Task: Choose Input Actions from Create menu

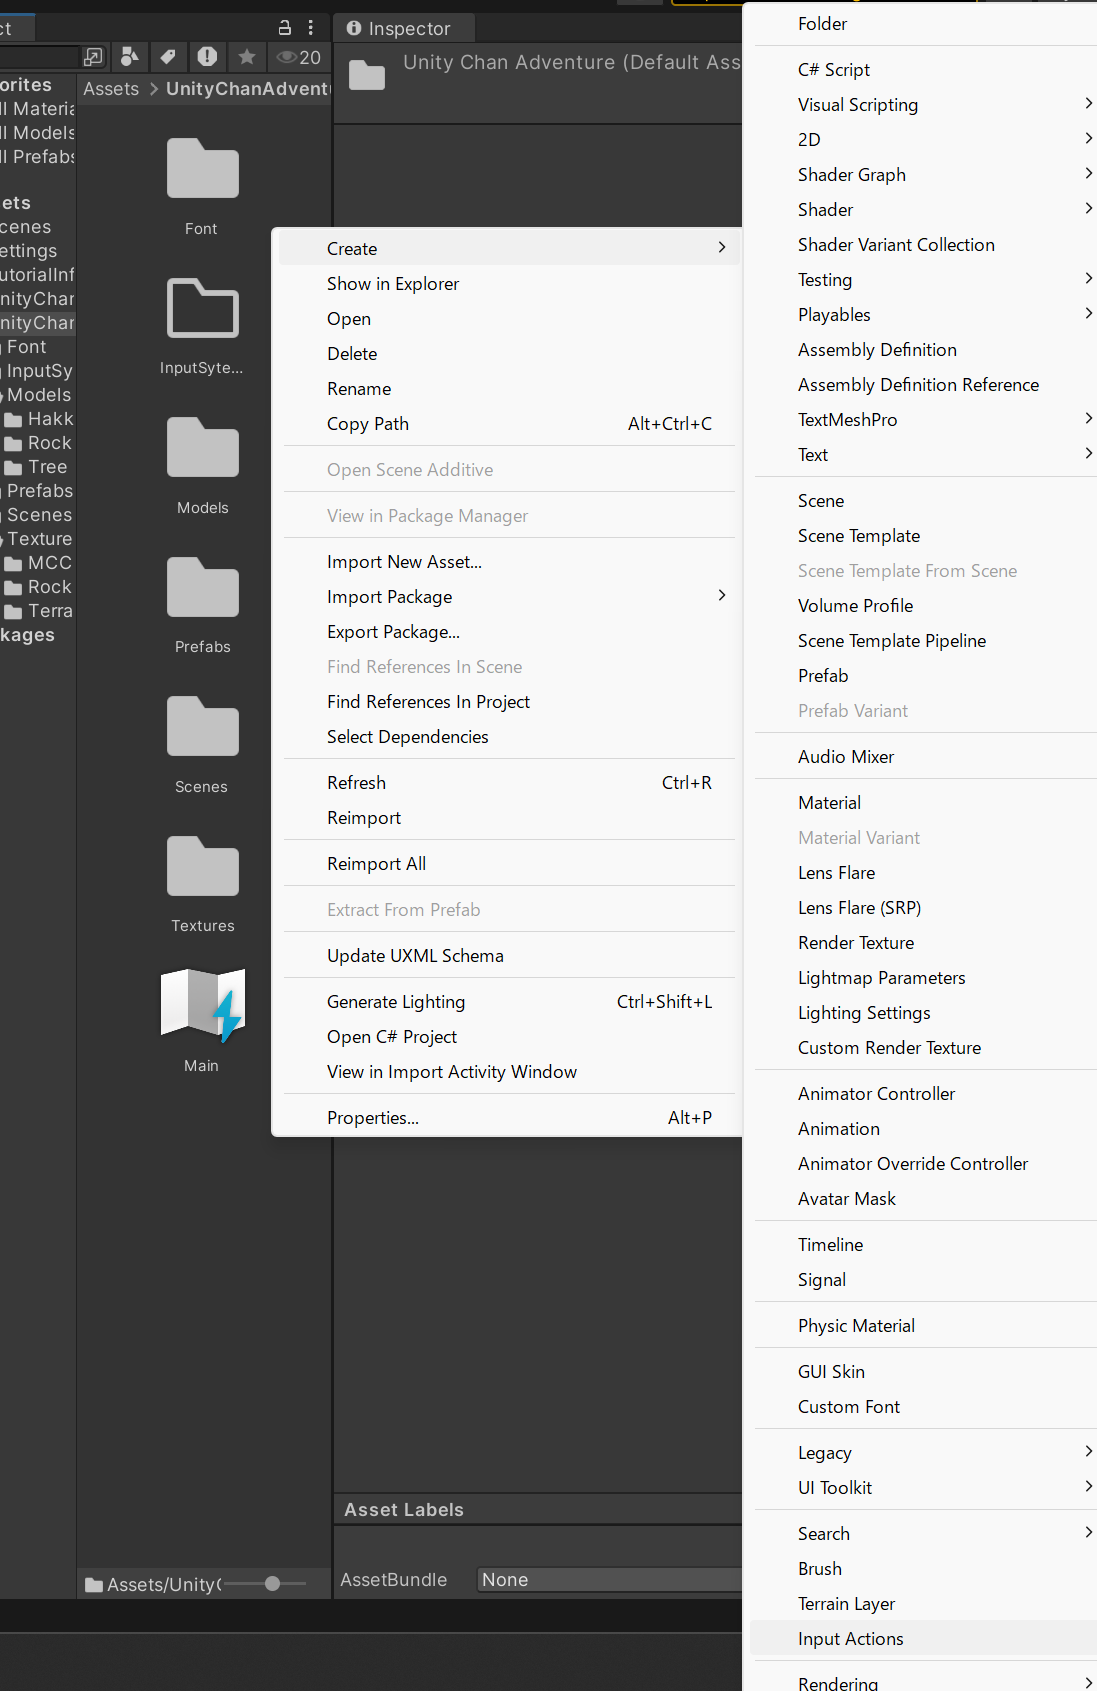Action: pyautogui.click(x=851, y=1639)
